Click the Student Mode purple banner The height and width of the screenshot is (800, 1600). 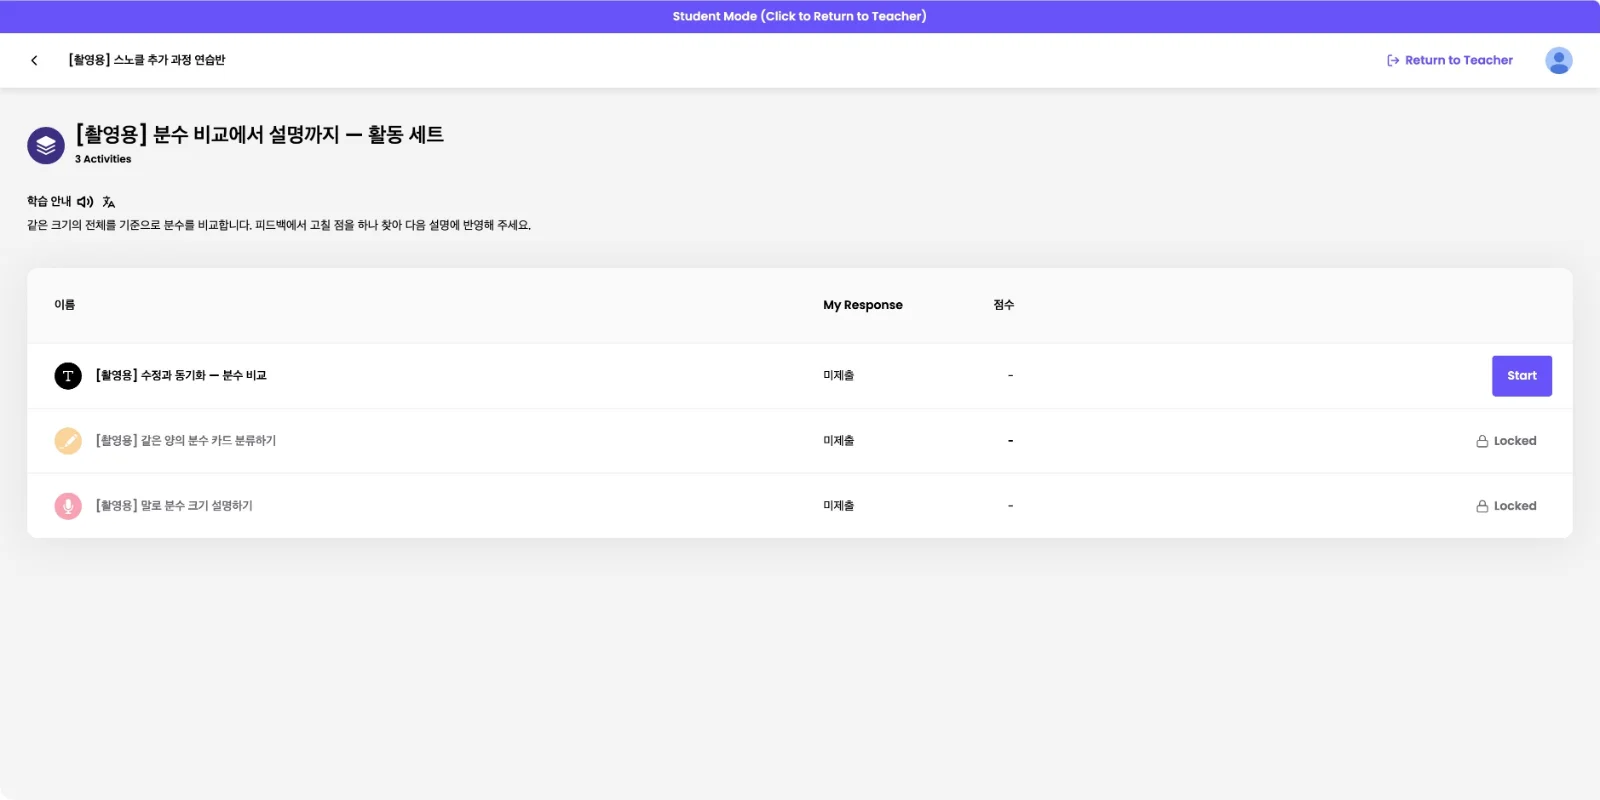(800, 16)
